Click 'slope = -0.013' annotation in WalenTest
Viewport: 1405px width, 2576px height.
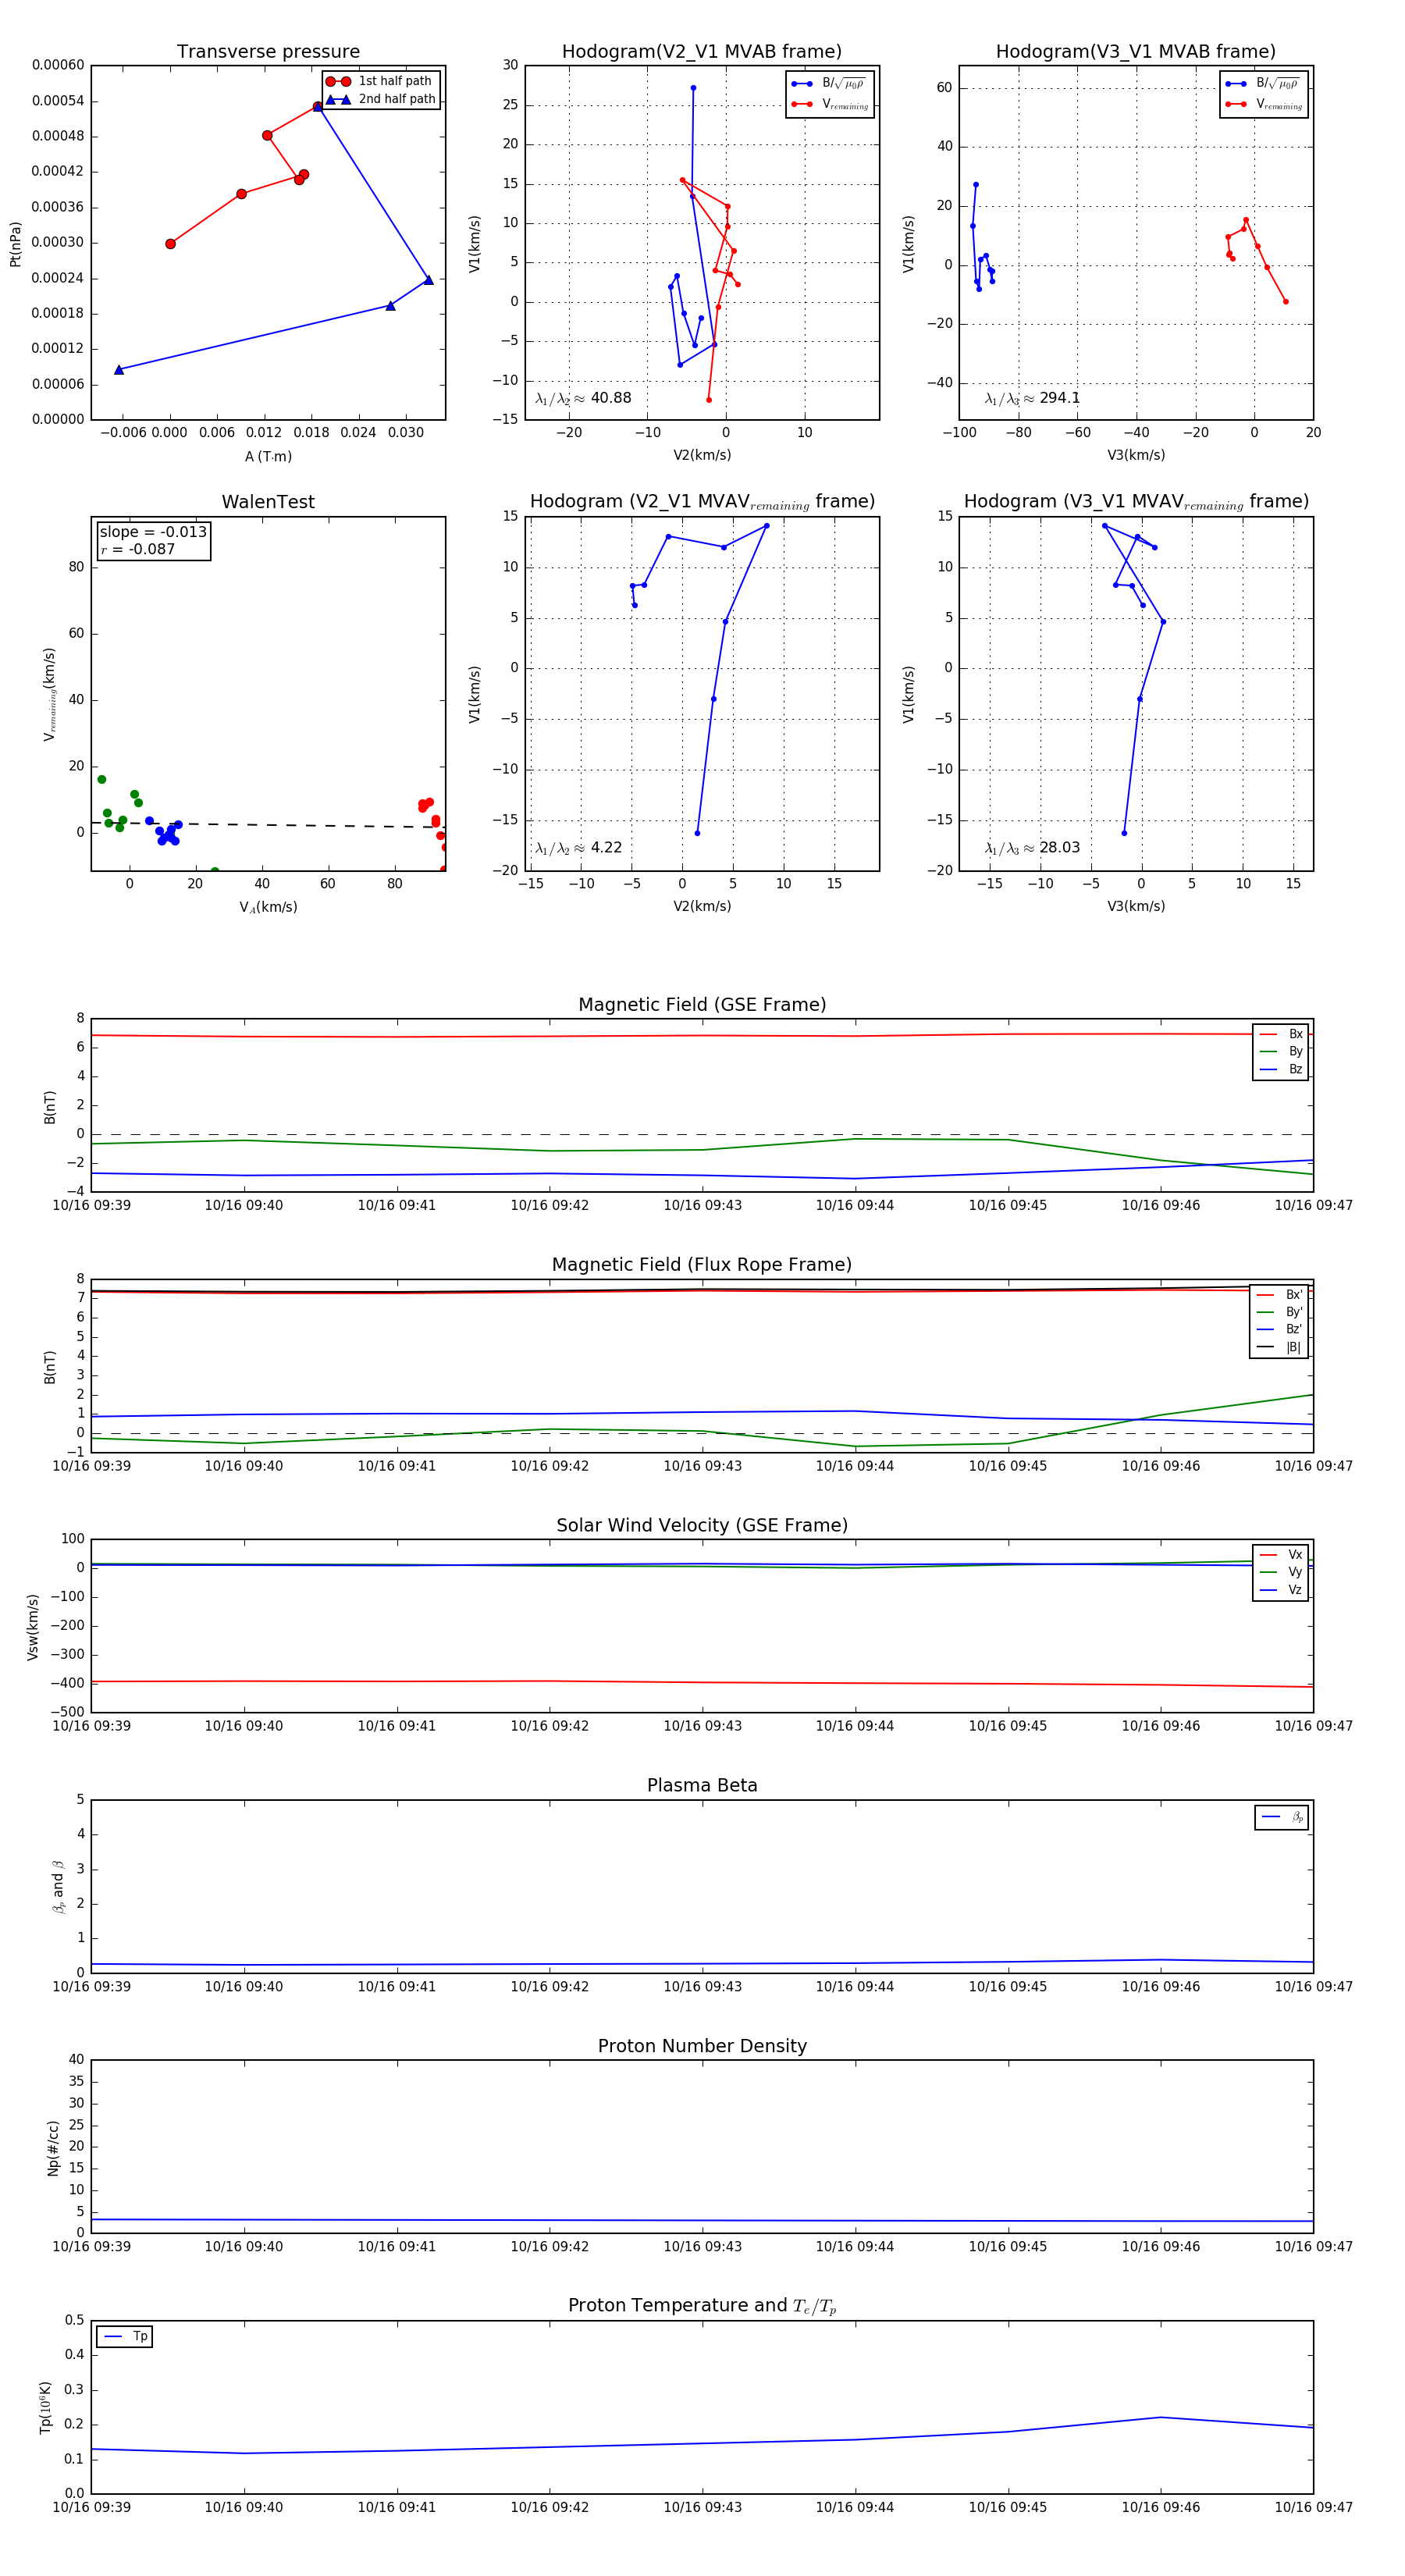click(x=153, y=532)
